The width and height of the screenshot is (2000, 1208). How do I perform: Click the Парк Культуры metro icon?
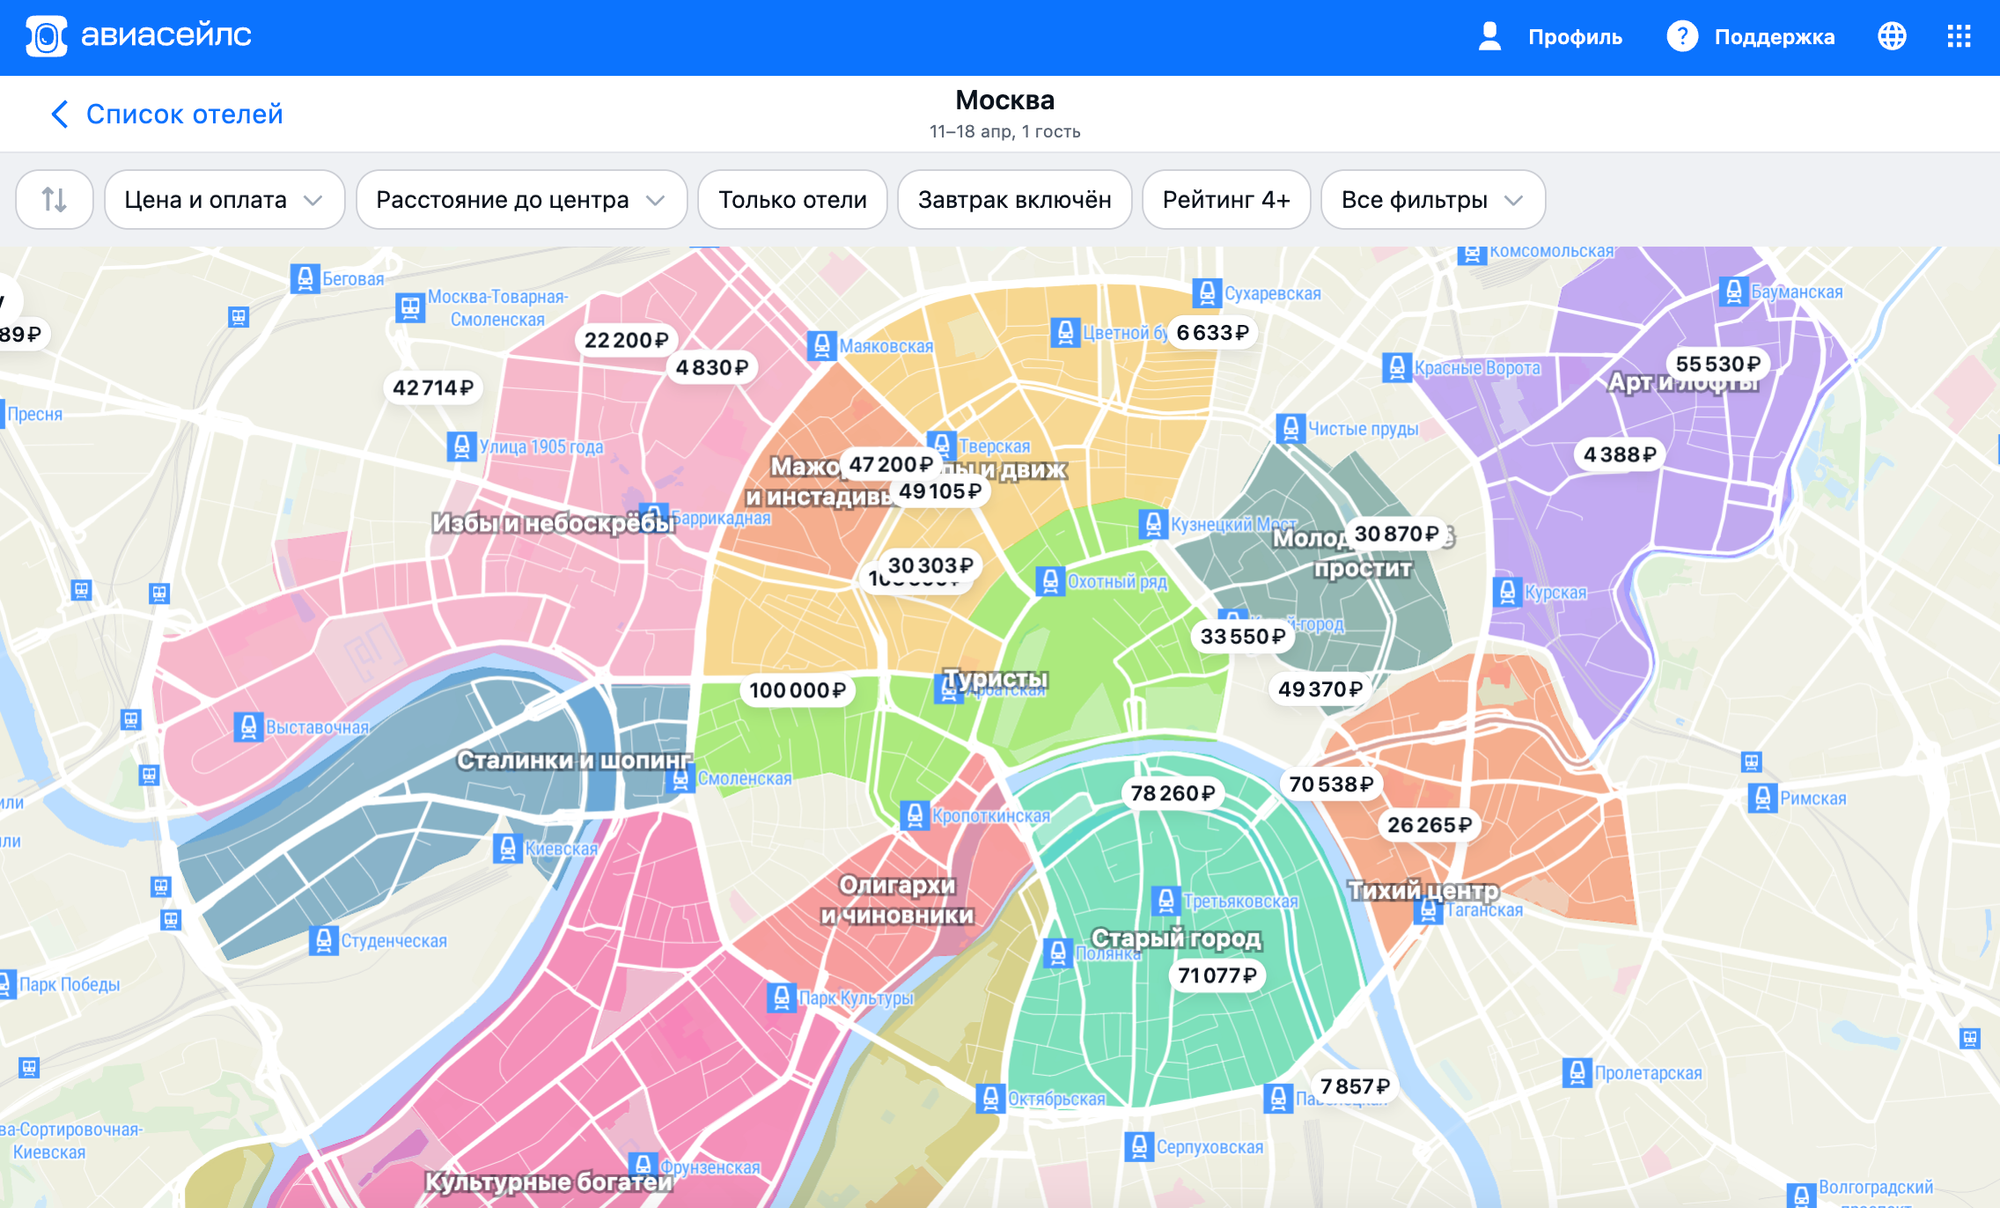click(781, 997)
